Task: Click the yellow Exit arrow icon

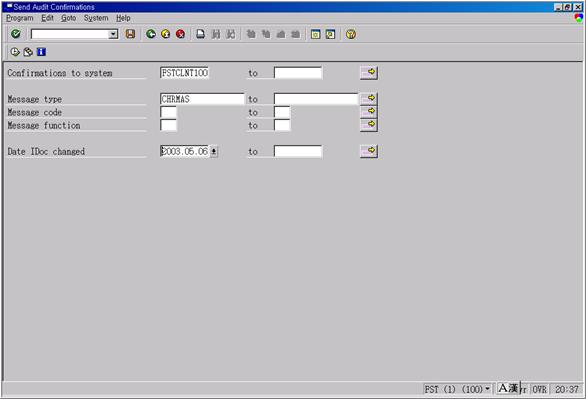Action: 166,34
